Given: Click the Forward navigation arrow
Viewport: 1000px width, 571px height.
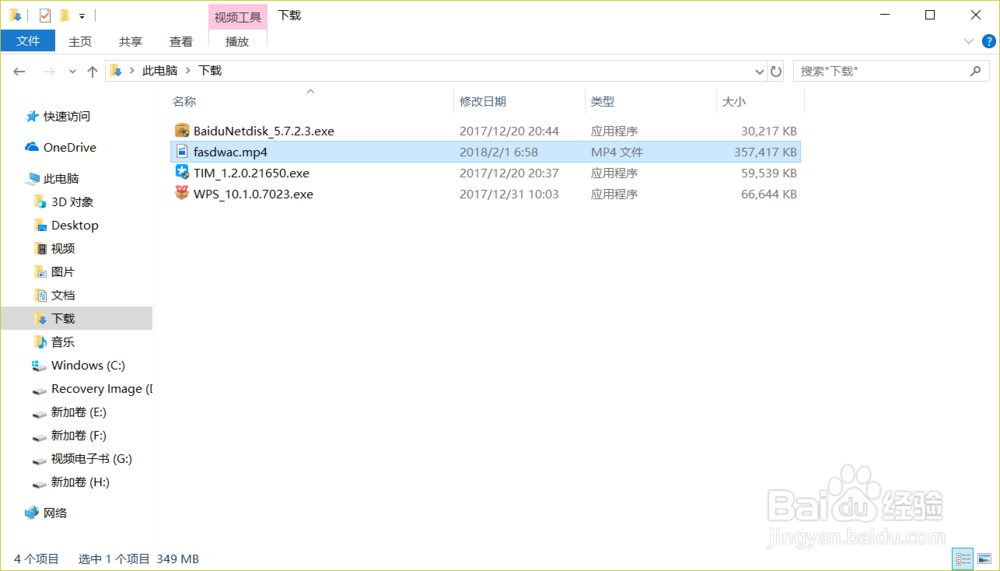Looking at the screenshot, I should [48, 71].
